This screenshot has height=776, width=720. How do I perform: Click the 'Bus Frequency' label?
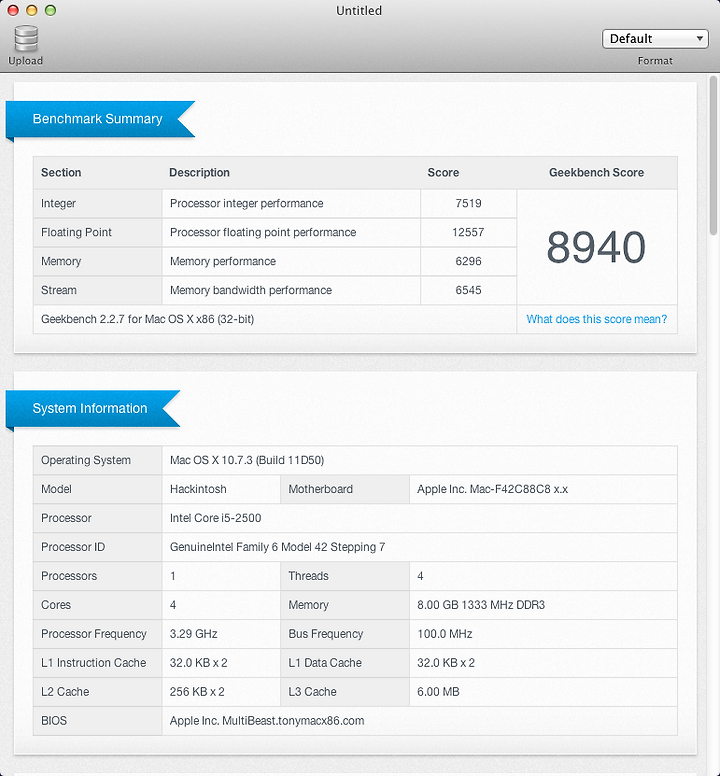(326, 634)
